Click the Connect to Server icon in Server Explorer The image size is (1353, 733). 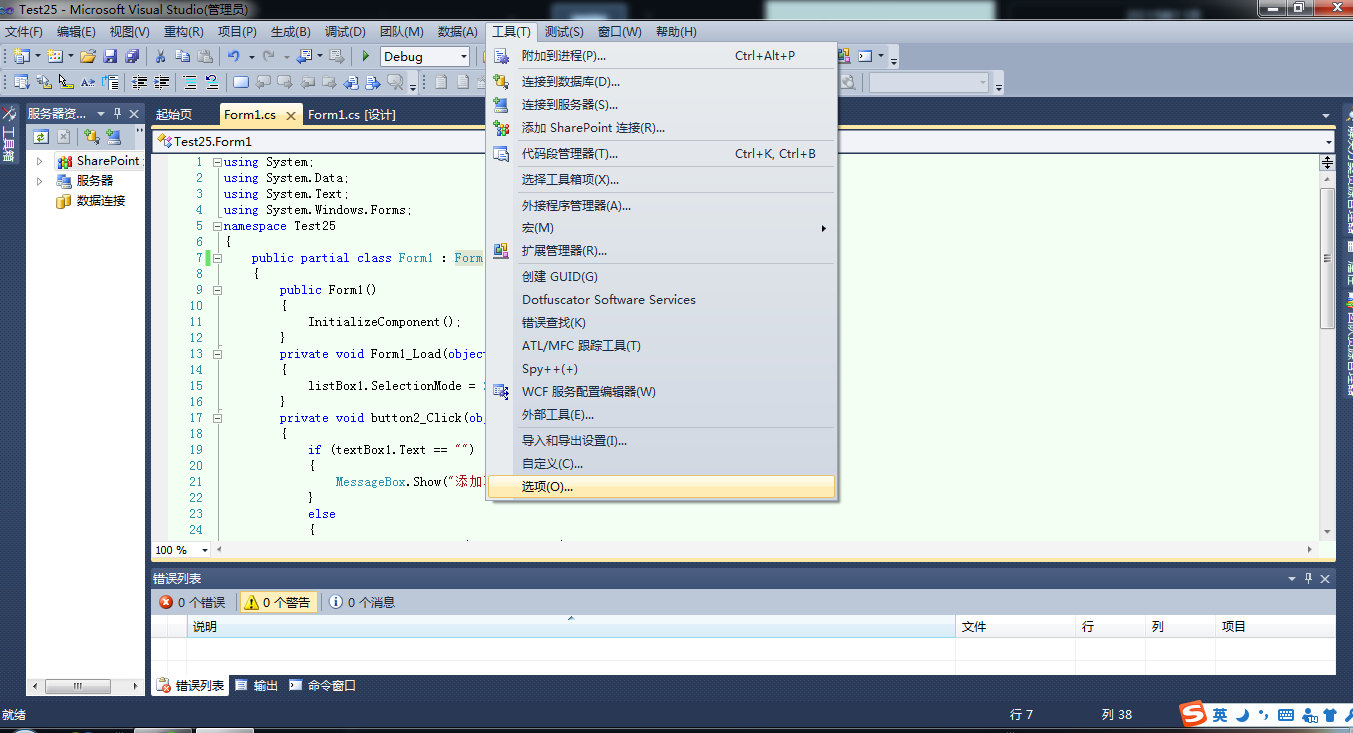[113, 137]
